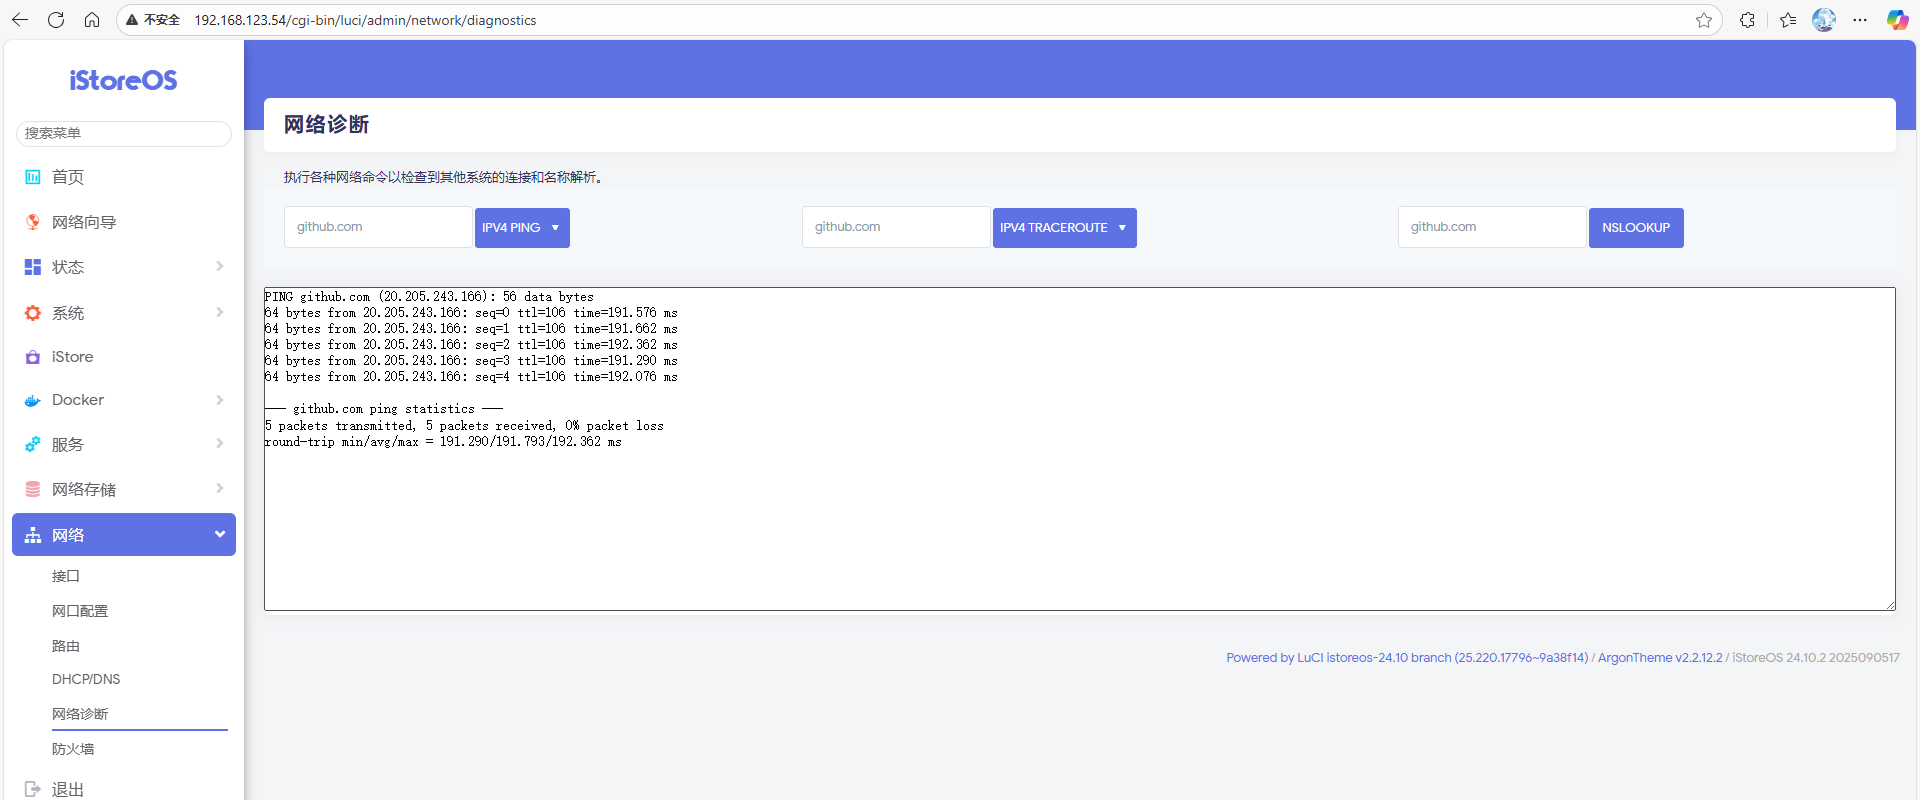The image size is (1920, 800).
Task: Click the 退出 logout link
Action: coord(68,789)
